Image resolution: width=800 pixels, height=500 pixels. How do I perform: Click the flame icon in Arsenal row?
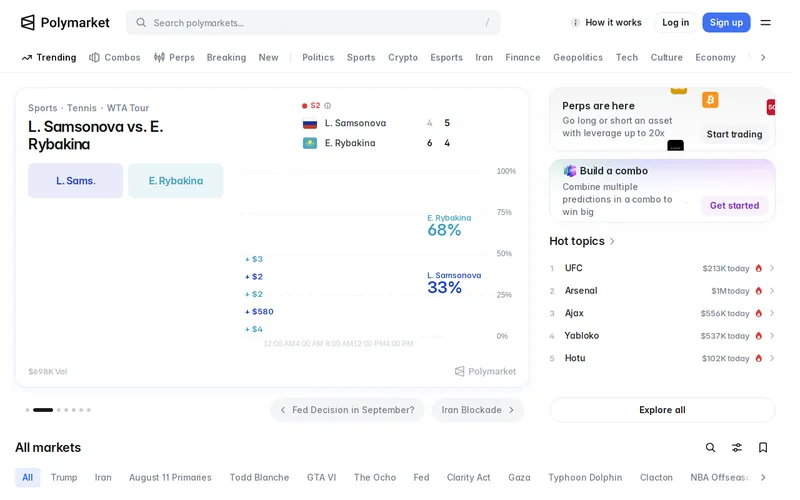click(759, 291)
